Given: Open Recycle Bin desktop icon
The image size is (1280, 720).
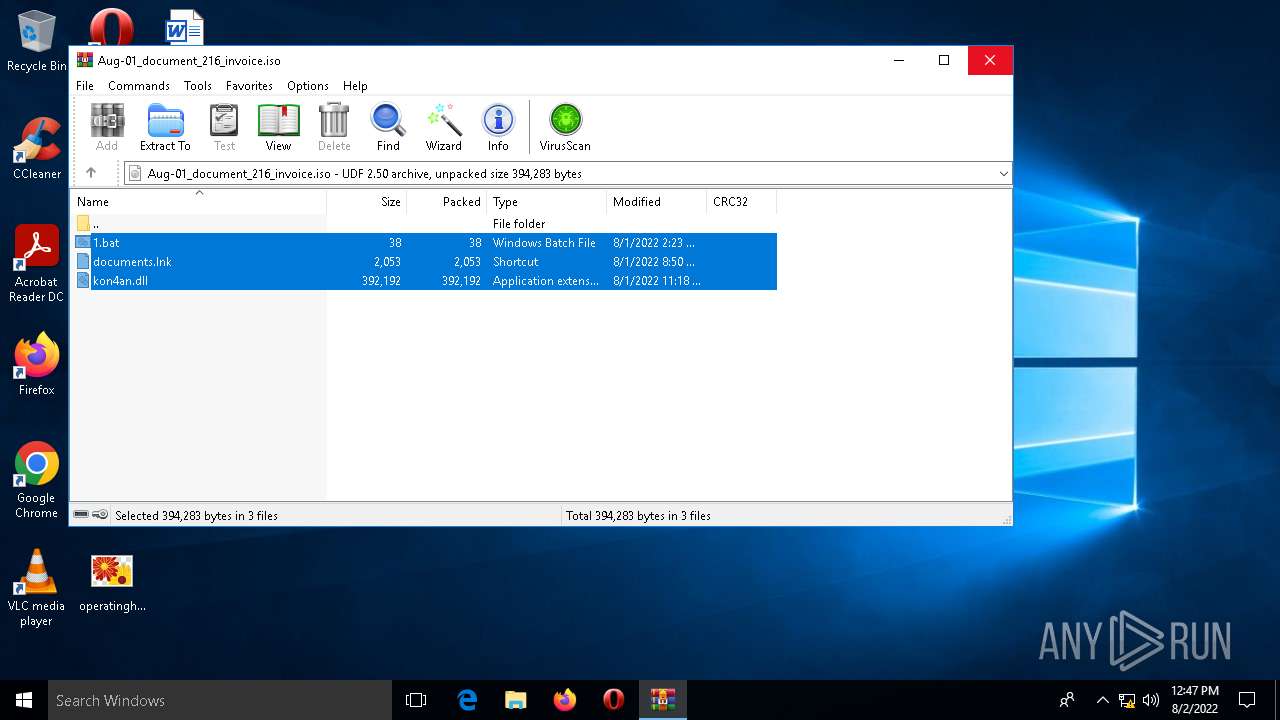Looking at the screenshot, I should [x=37, y=42].
